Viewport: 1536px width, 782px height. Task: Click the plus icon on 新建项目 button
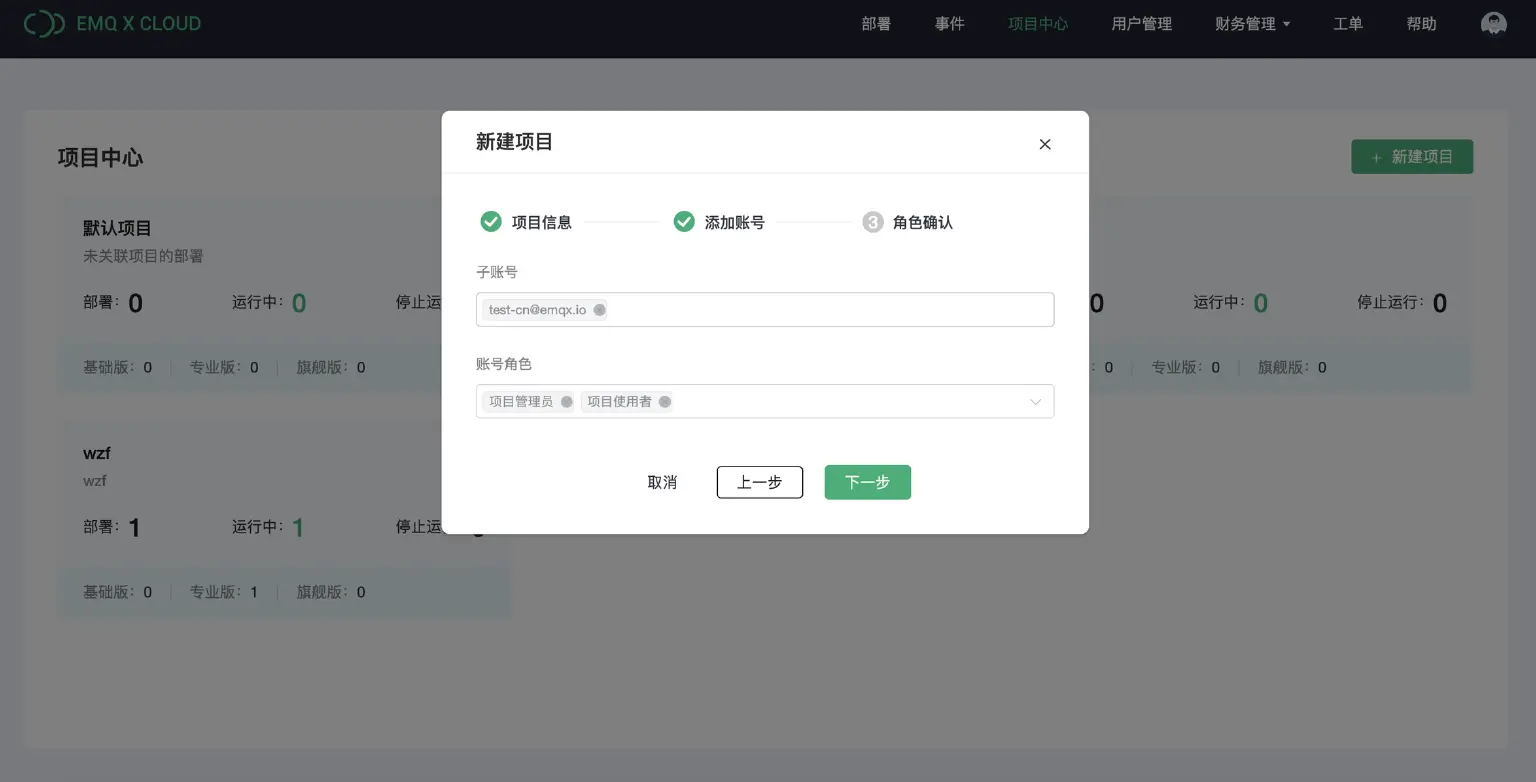1377,157
